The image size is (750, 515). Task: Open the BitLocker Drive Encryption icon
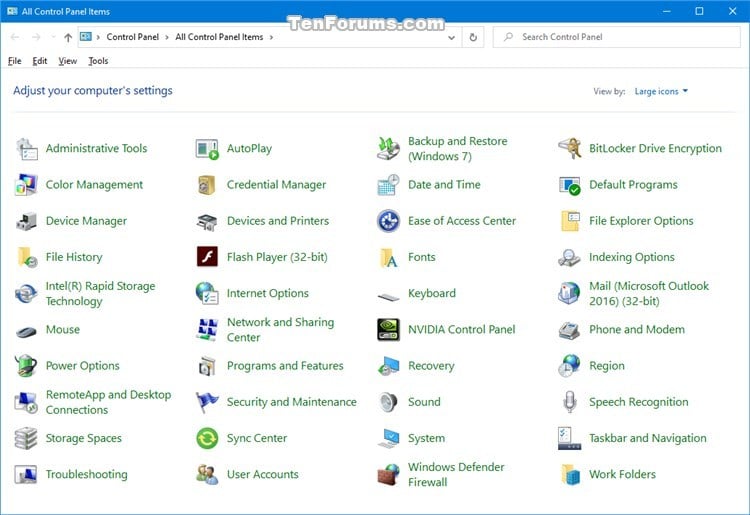pos(569,148)
